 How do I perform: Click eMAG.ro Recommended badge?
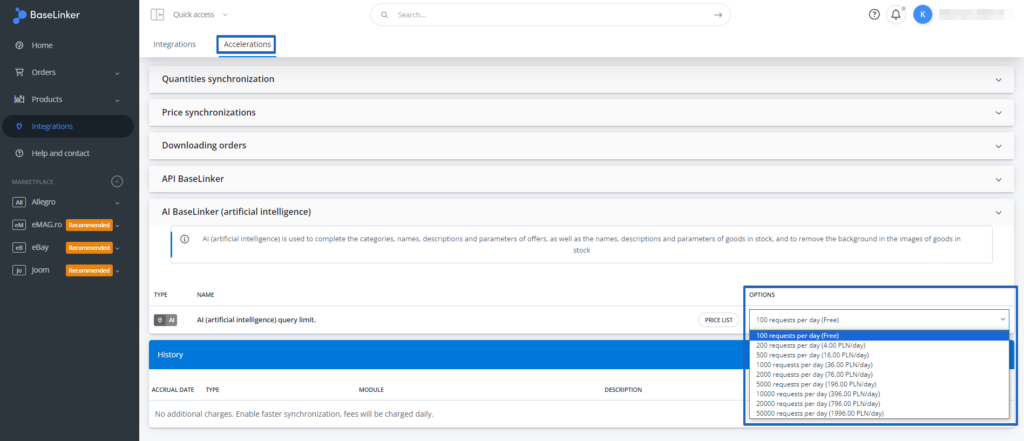(89, 225)
